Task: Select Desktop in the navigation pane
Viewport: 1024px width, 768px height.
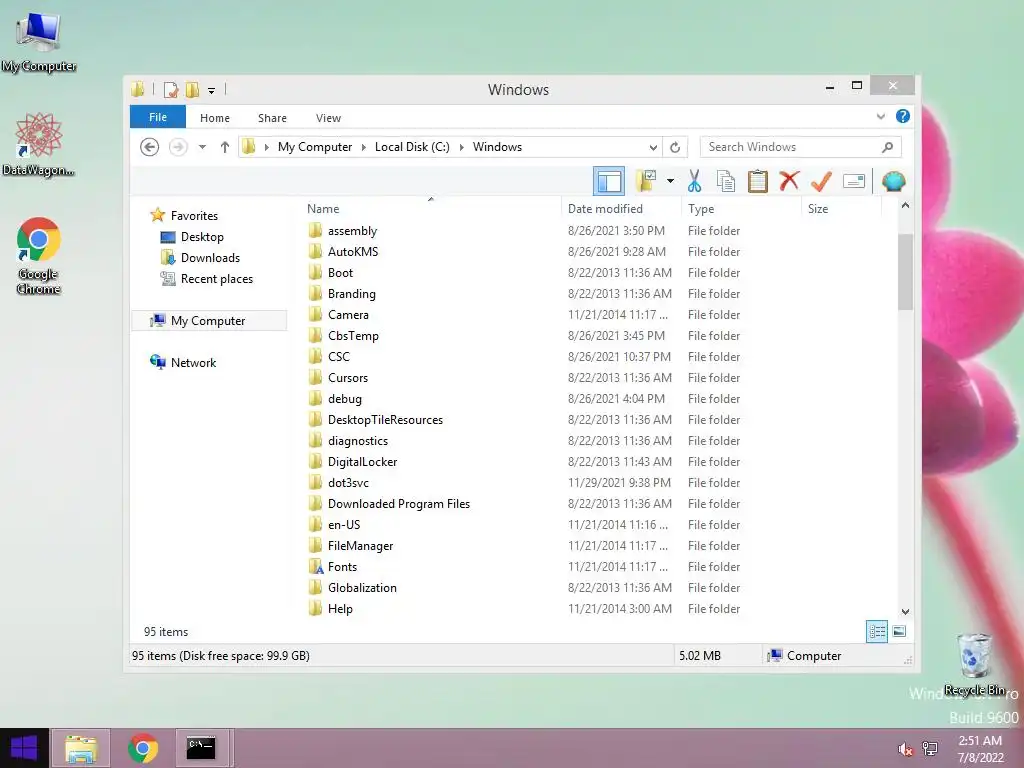Action: click(202, 236)
